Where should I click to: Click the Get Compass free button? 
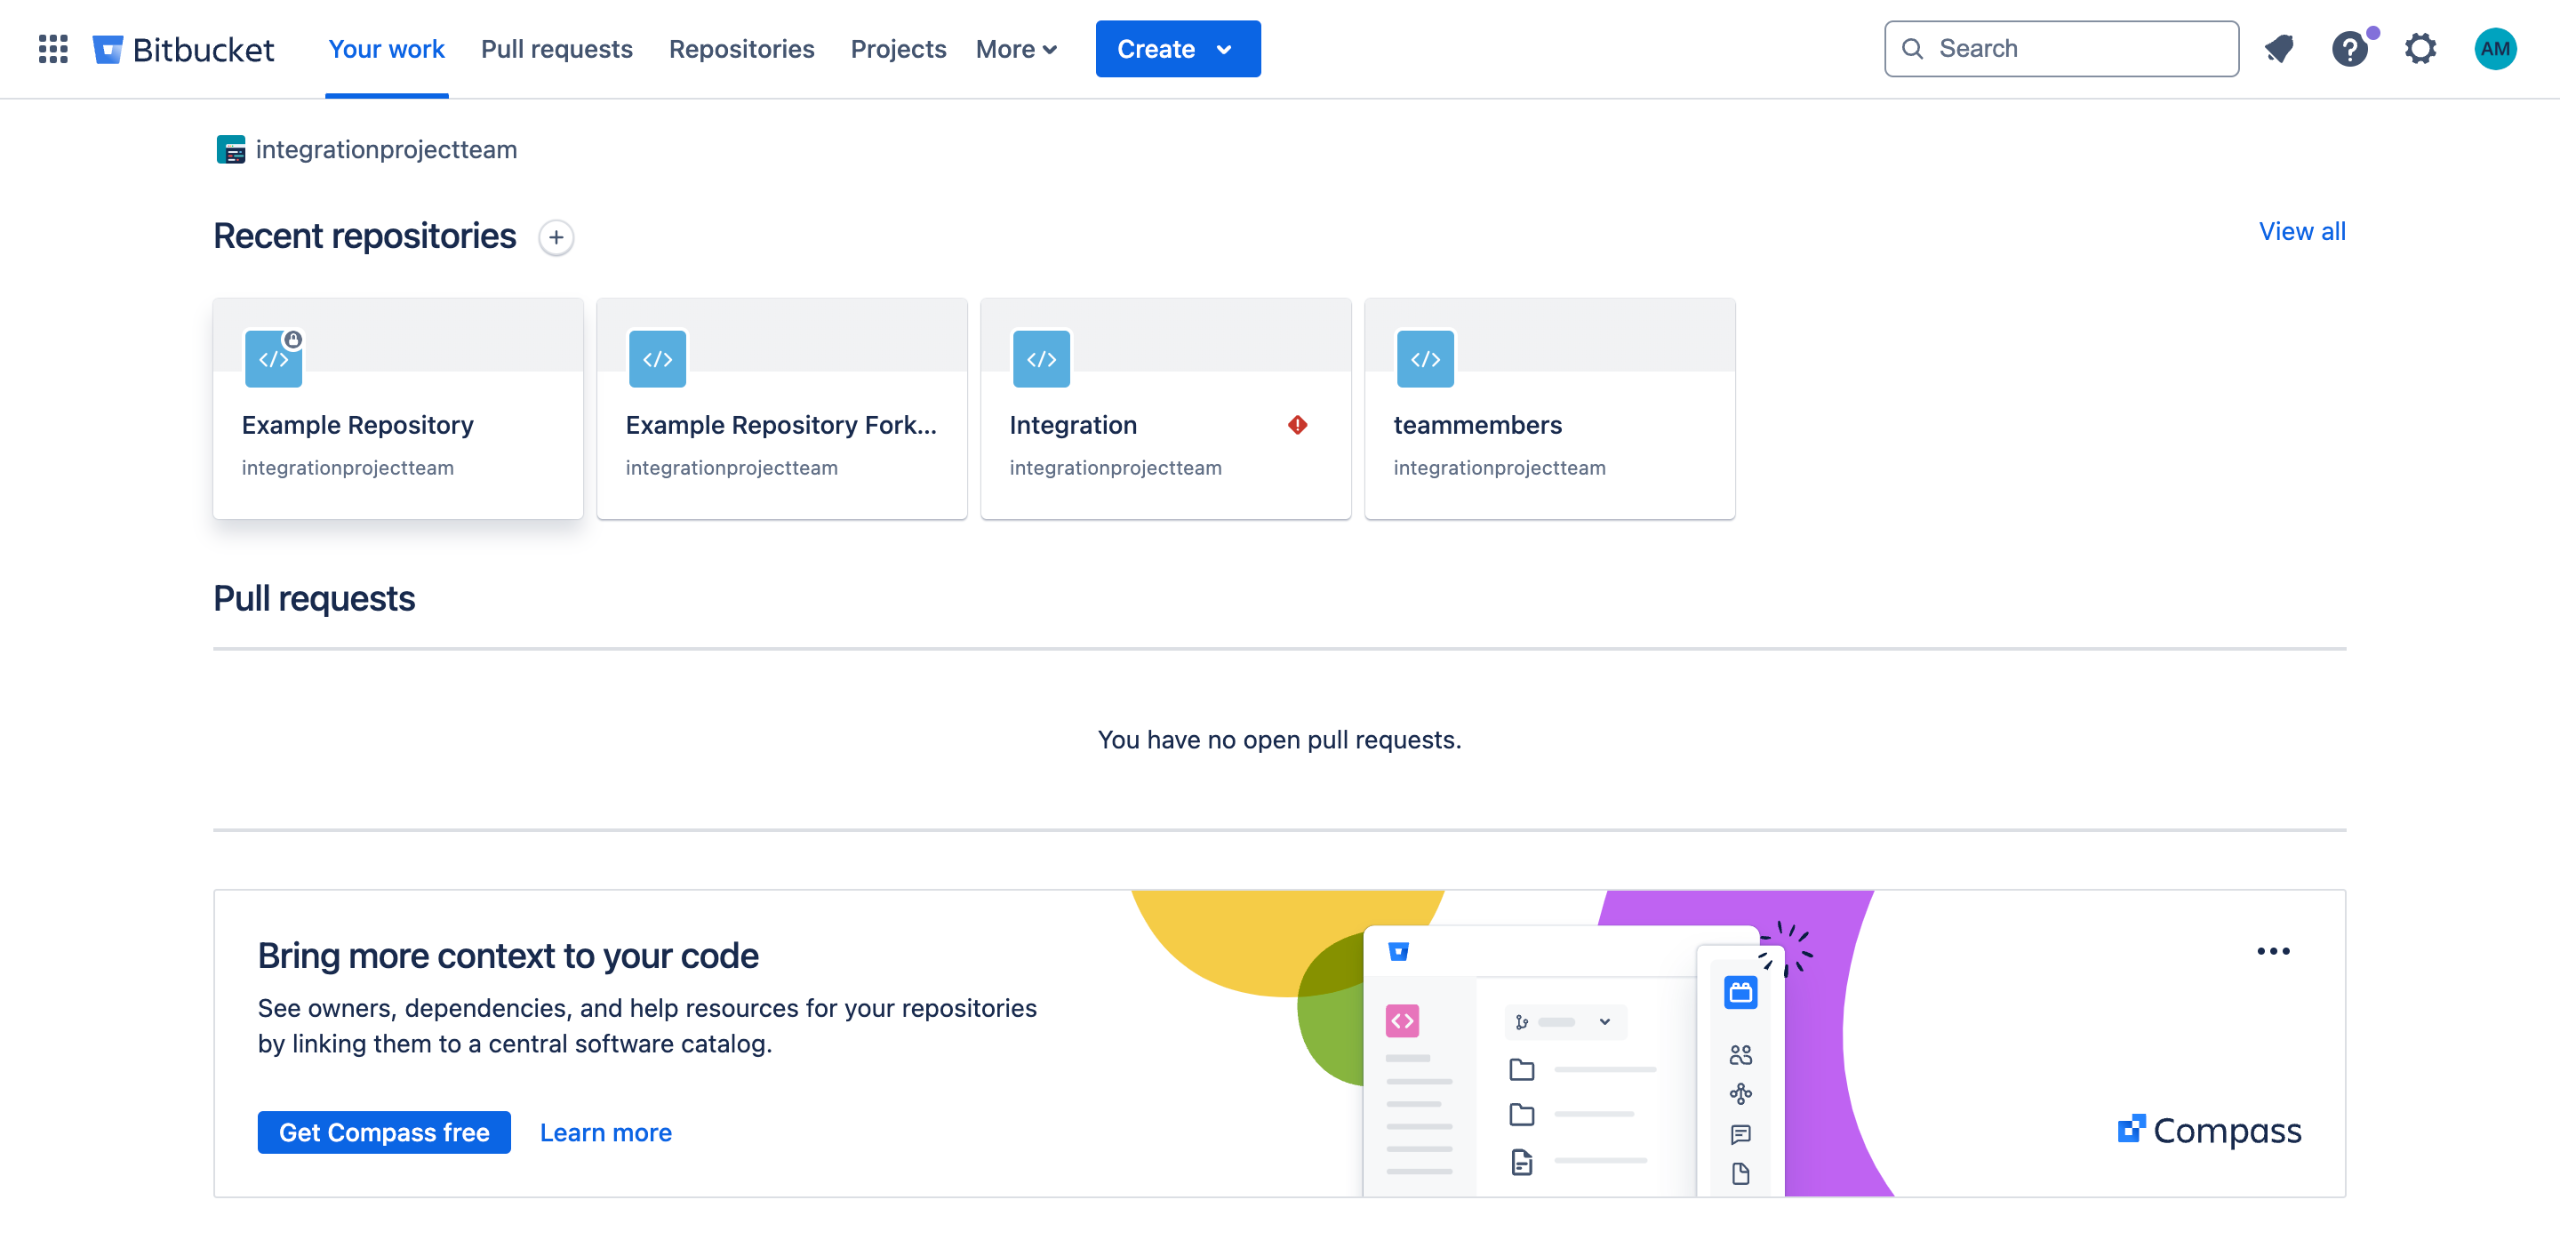pos(384,1132)
